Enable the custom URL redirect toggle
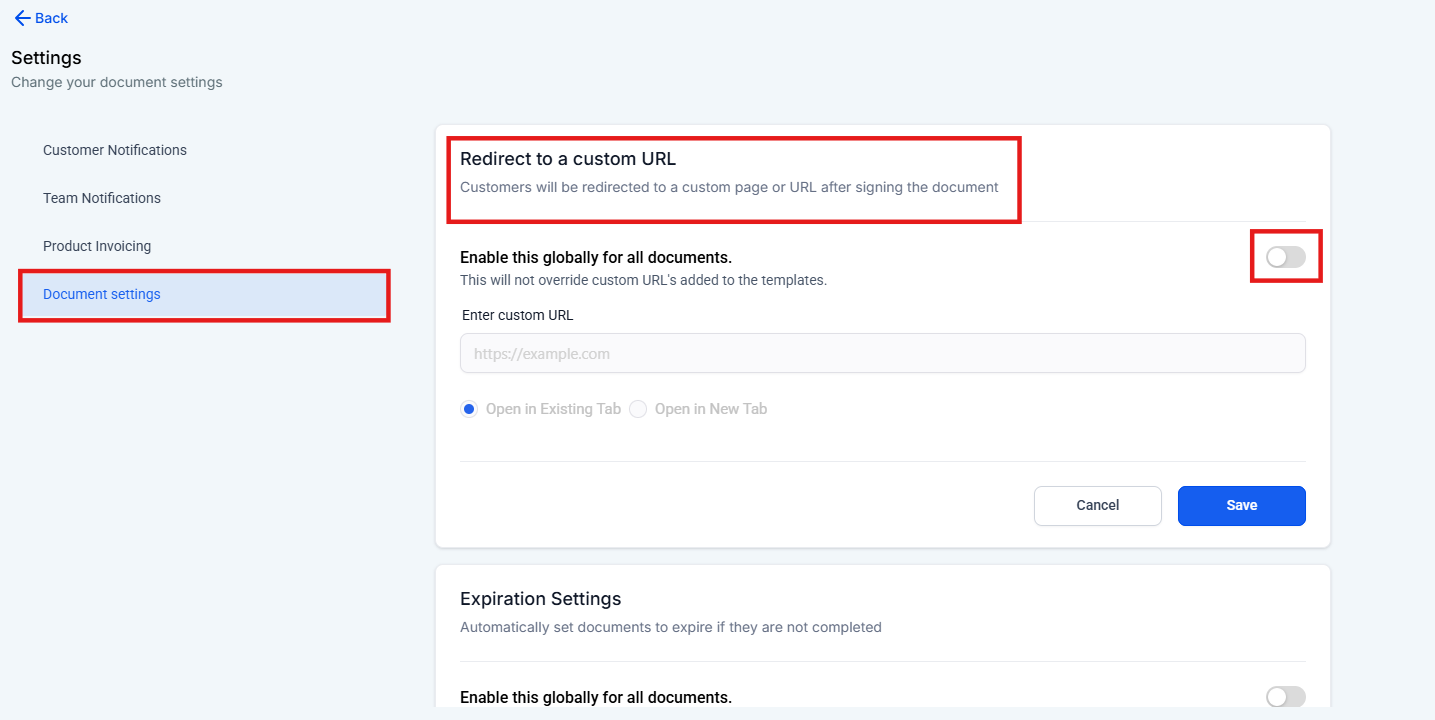Screen dimensions: 1435x720 (x=1285, y=257)
